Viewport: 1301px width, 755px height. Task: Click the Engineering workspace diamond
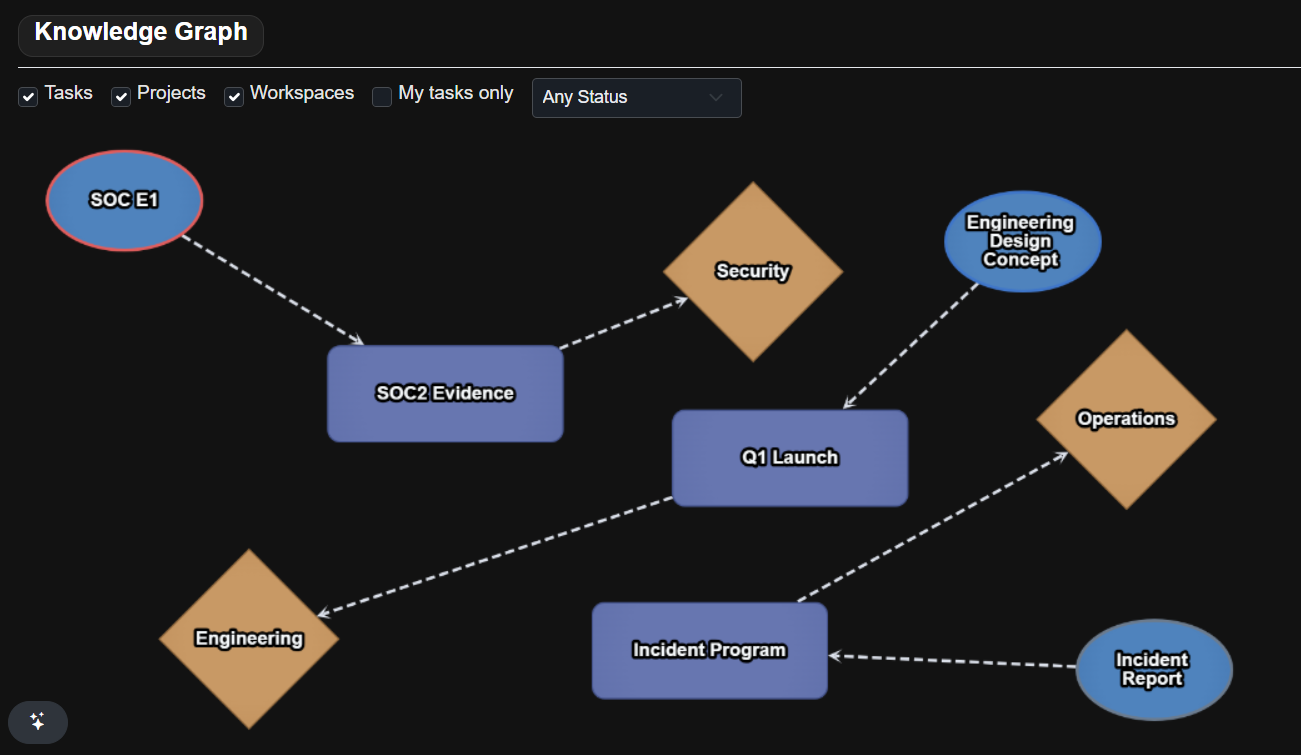(x=248, y=637)
